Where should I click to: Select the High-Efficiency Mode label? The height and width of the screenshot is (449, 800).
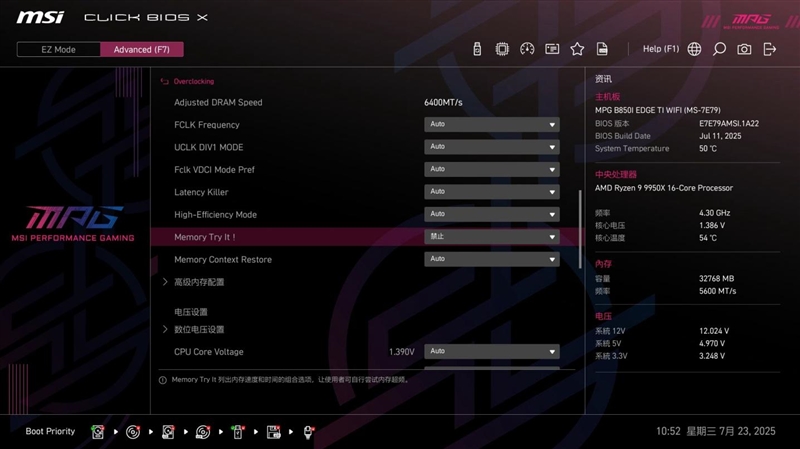(x=215, y=215)
